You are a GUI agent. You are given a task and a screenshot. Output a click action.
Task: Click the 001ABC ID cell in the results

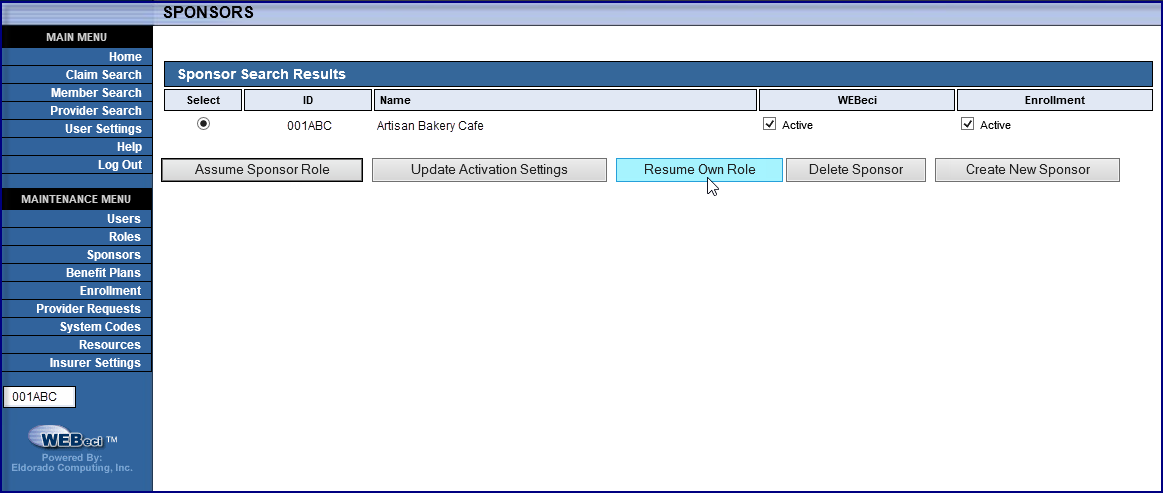coord(309,126)
